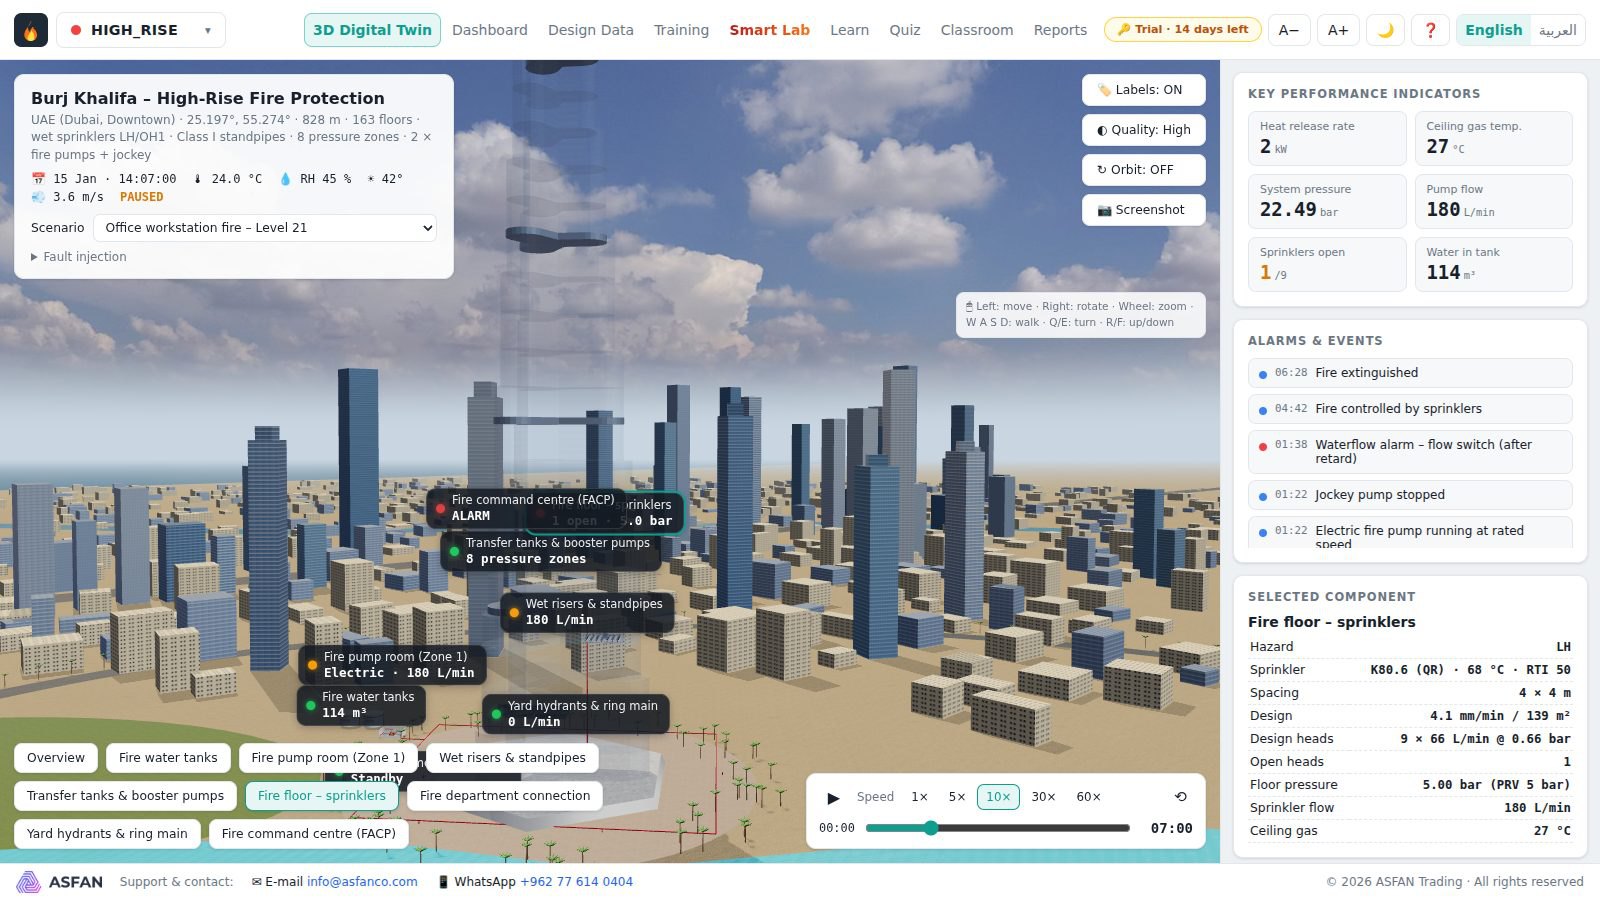Click the Sprinklers open KPI card

(1327, 264)
